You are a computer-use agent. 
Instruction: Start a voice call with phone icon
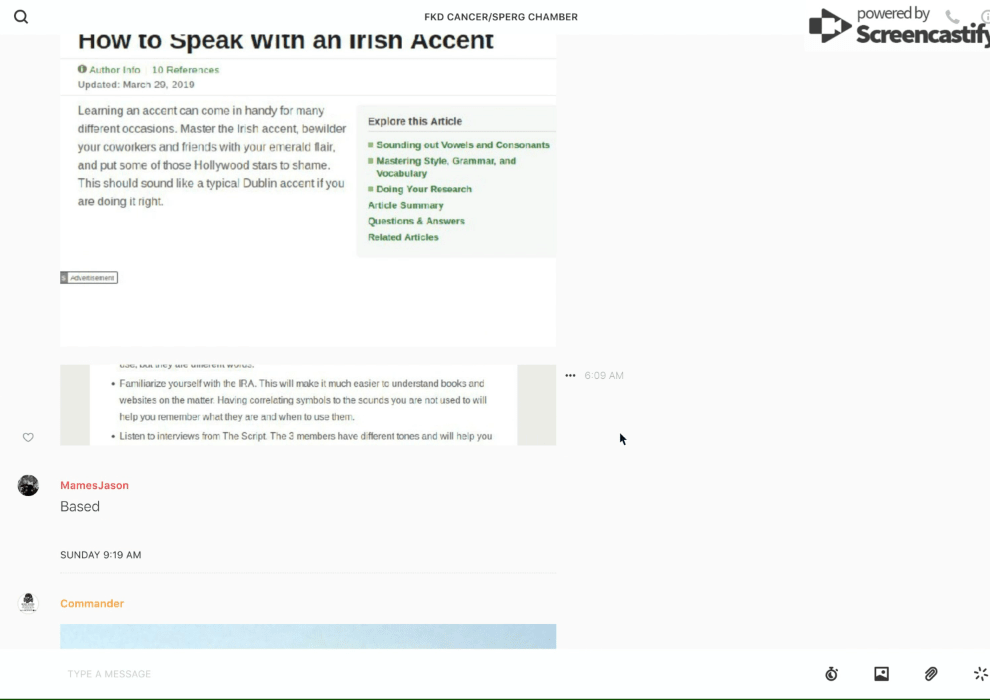click(x=952, y=17)
